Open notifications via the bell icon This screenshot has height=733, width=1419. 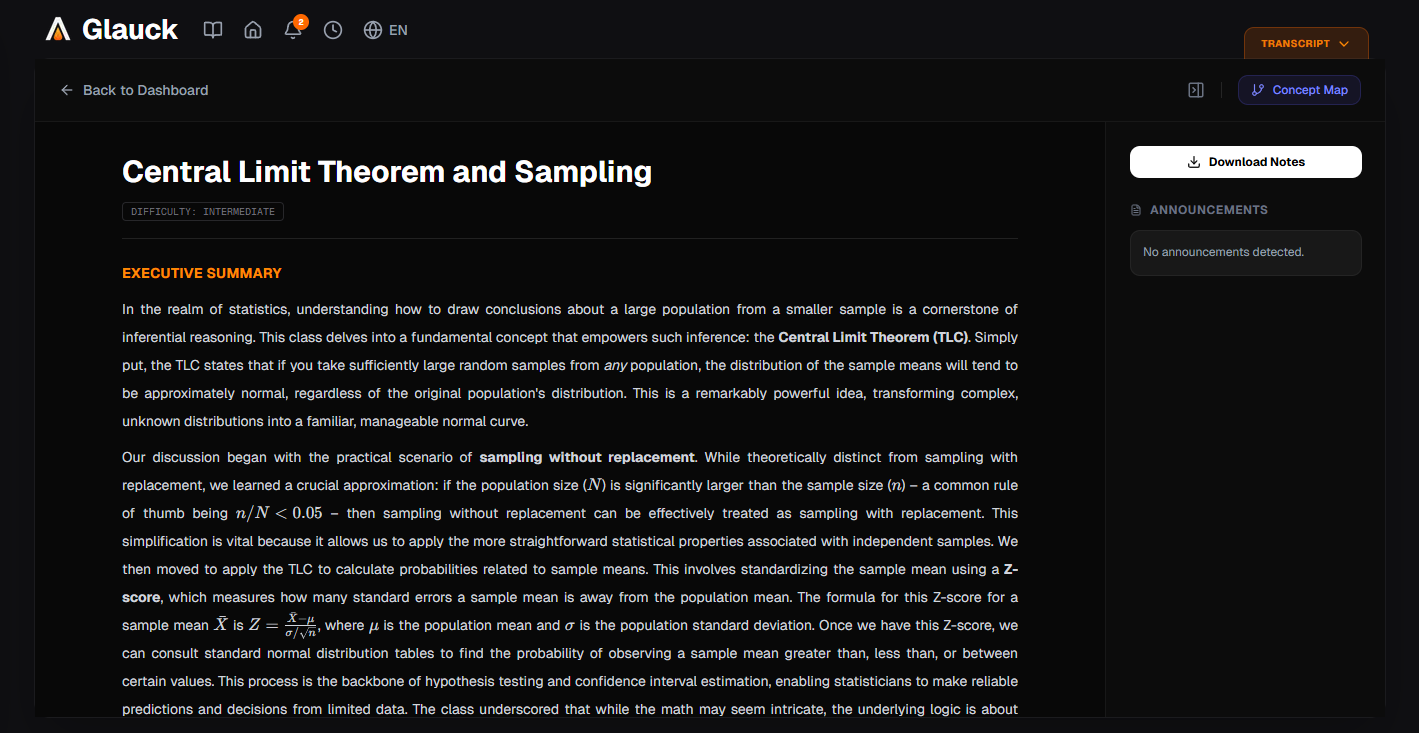[x=292, y=31]
